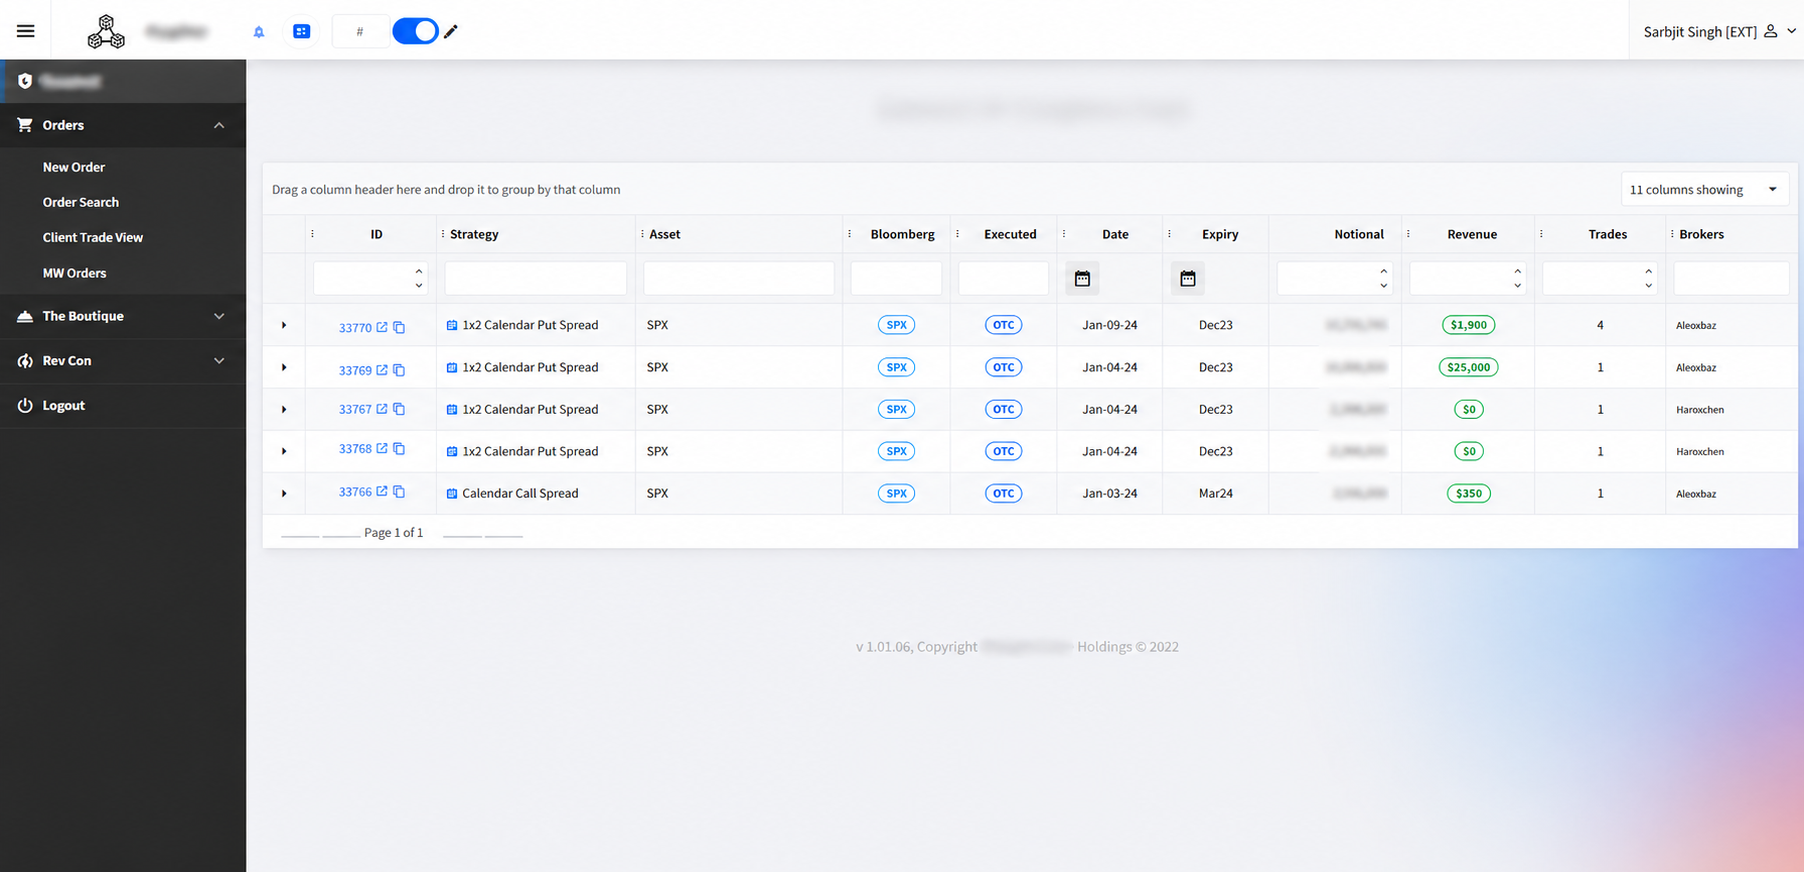Open the Executed column menu icon
1804x872 pixels.
(957, 234)
